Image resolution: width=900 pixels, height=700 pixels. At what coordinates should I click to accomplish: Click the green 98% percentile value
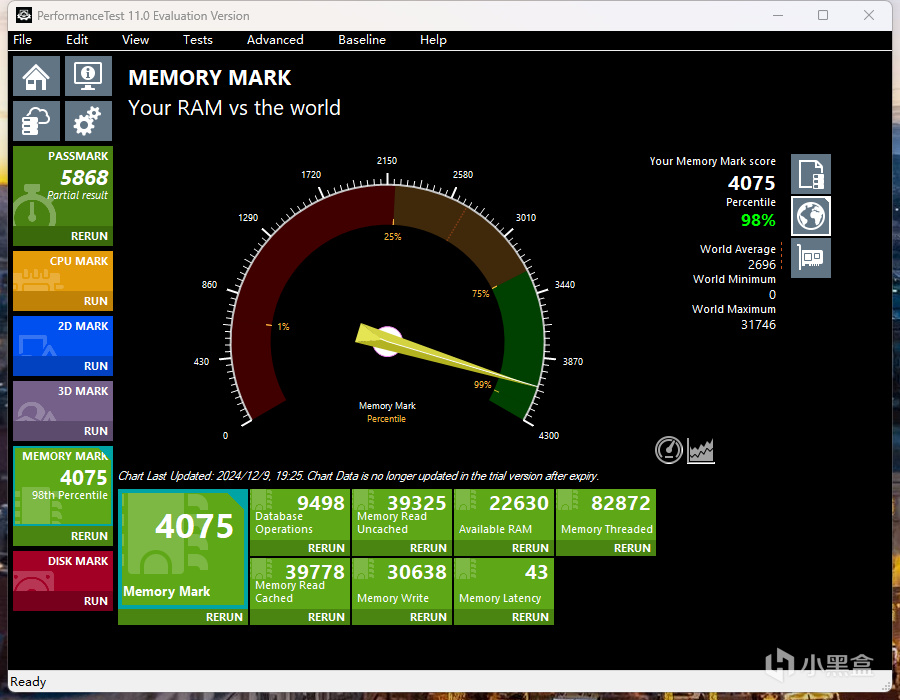(x=758, y=220)
